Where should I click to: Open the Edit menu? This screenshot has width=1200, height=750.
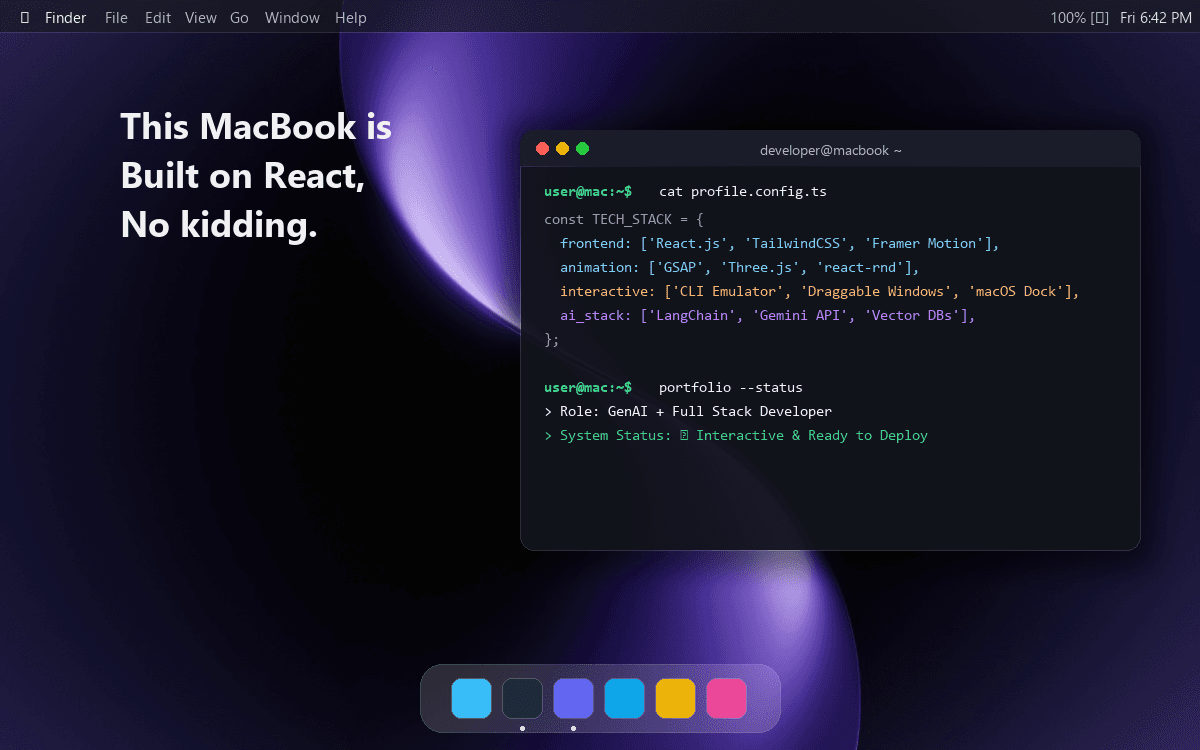point(158,18)
